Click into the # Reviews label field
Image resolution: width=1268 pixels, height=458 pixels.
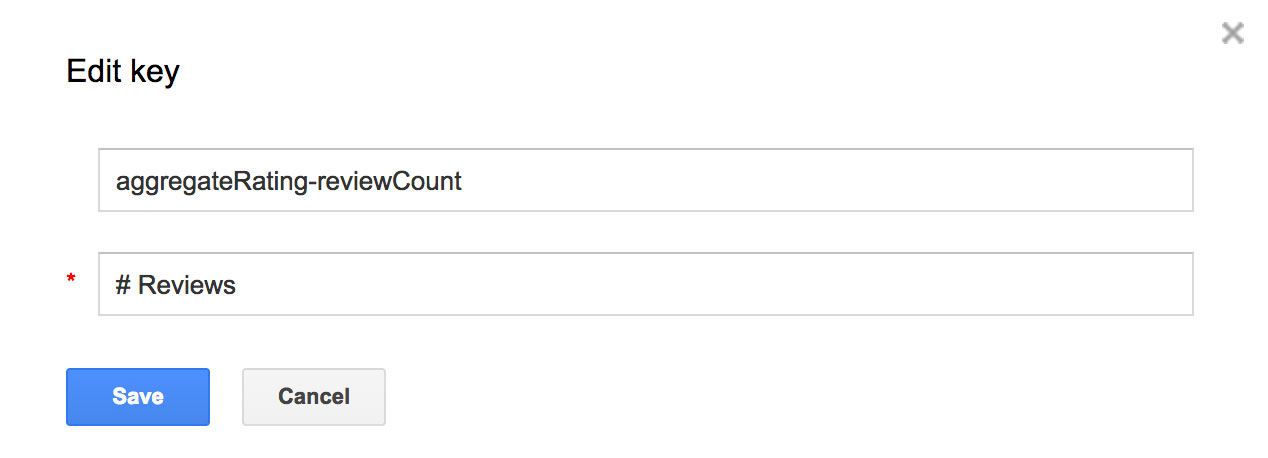645,285
